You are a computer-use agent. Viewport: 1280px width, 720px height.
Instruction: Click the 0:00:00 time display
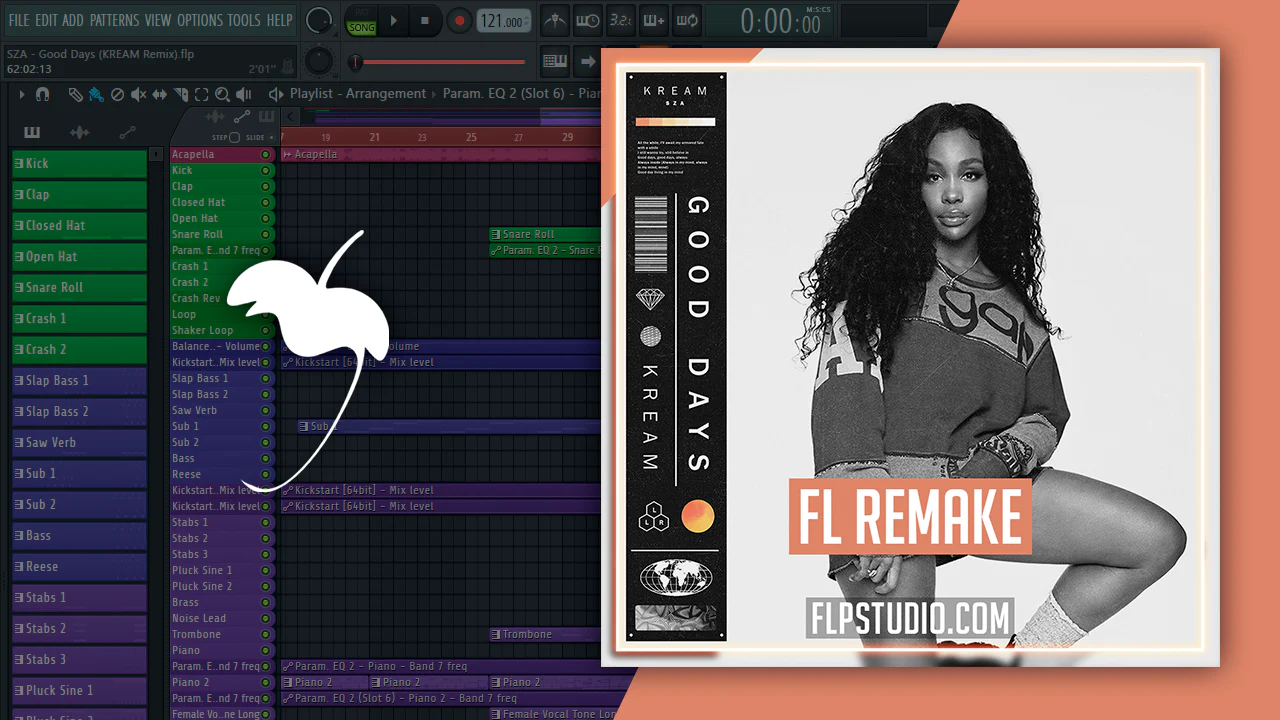coord(780,21)
